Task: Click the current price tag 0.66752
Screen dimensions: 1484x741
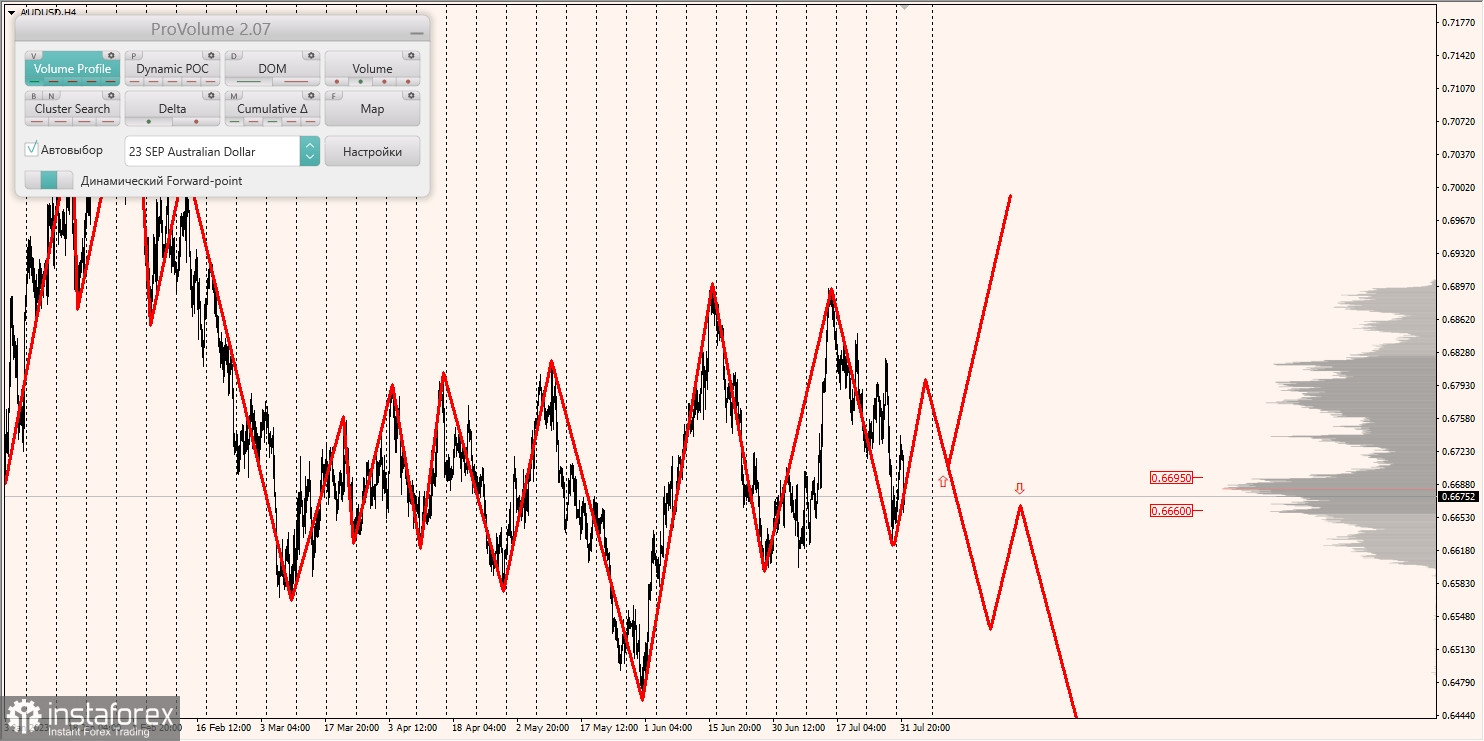Action: (1460, 496)
